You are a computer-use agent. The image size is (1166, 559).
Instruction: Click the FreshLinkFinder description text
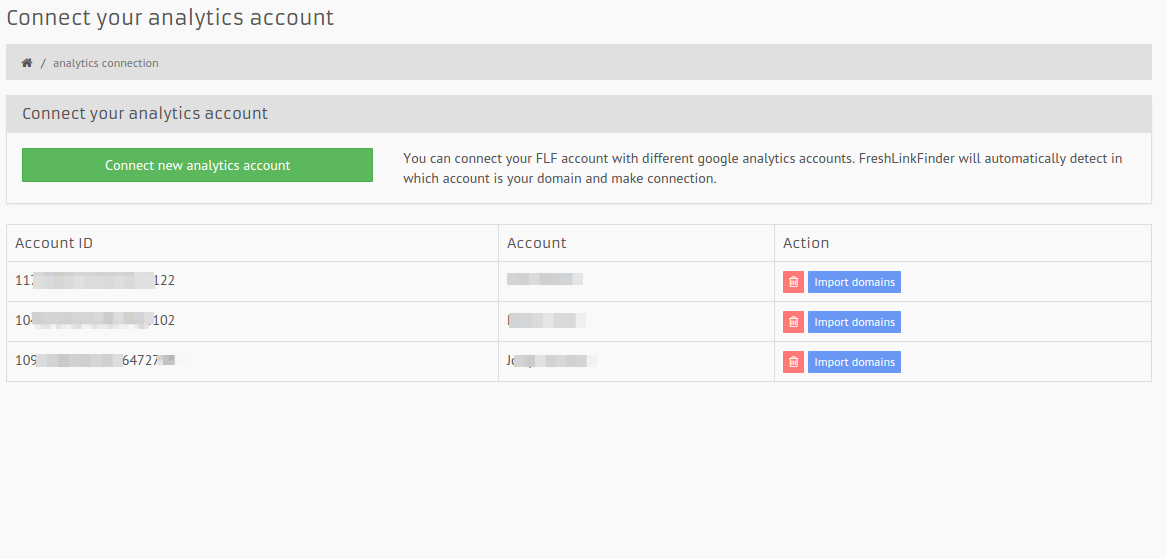(x=762, y=169)
